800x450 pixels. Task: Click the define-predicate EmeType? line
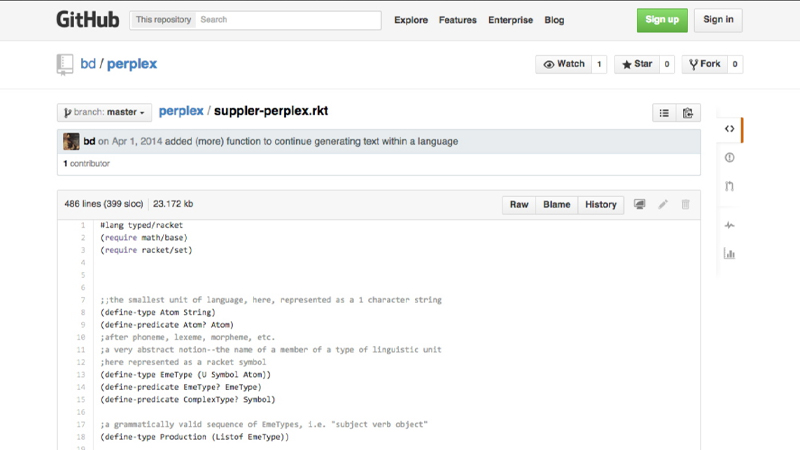(181, 387)
